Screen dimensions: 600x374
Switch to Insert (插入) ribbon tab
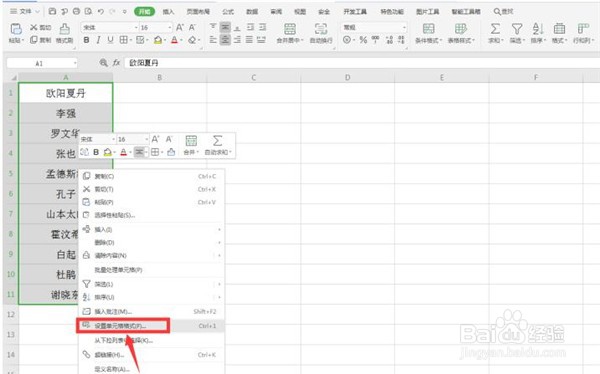(168, 12)
